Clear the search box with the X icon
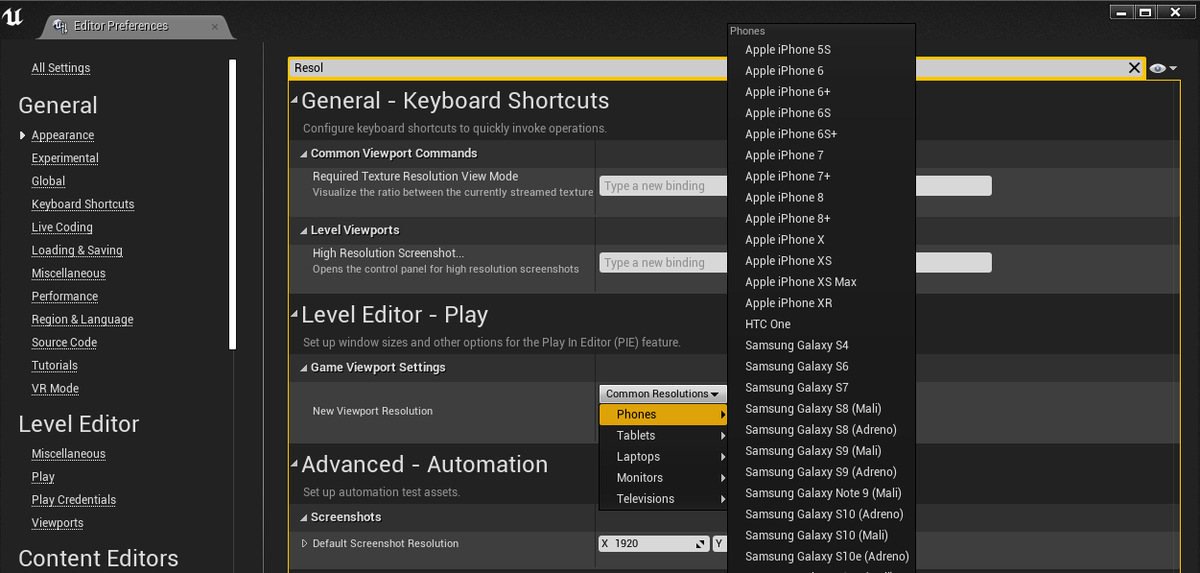This screenshot has height=573, width=1200. click(1134, 68)
